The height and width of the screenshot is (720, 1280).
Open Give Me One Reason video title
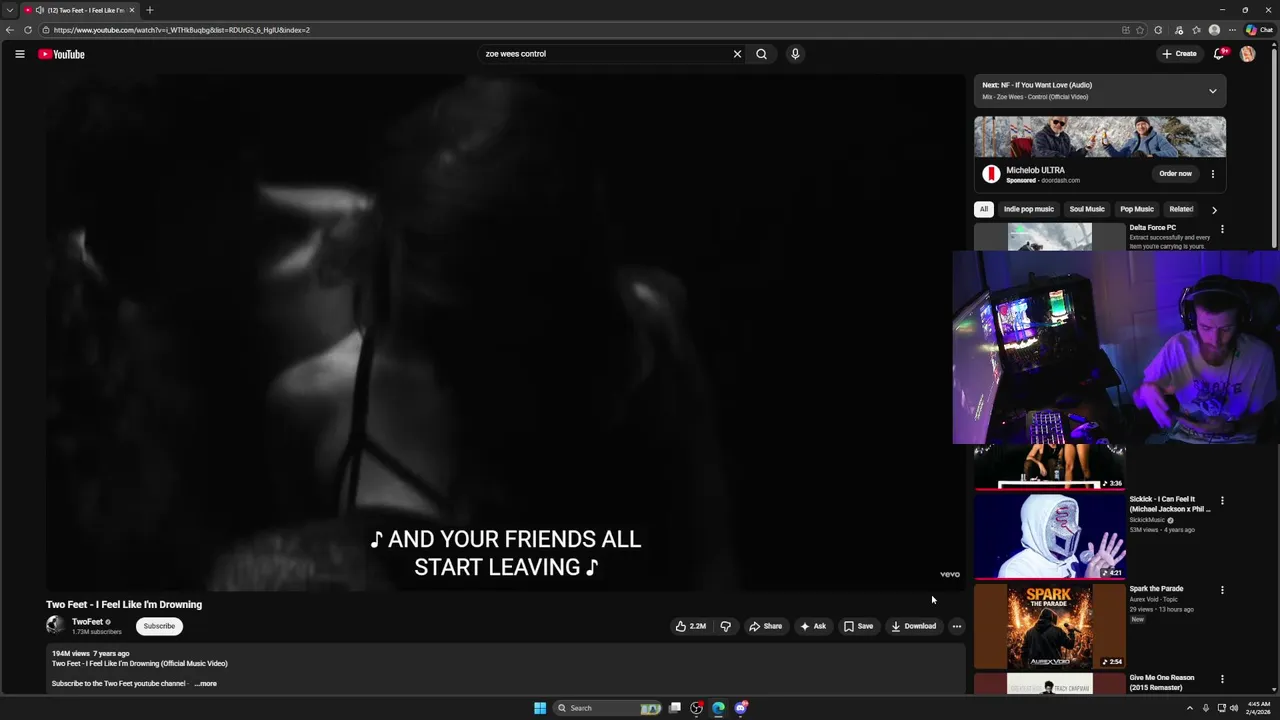pyautogui.click(x=1162, y=683)
